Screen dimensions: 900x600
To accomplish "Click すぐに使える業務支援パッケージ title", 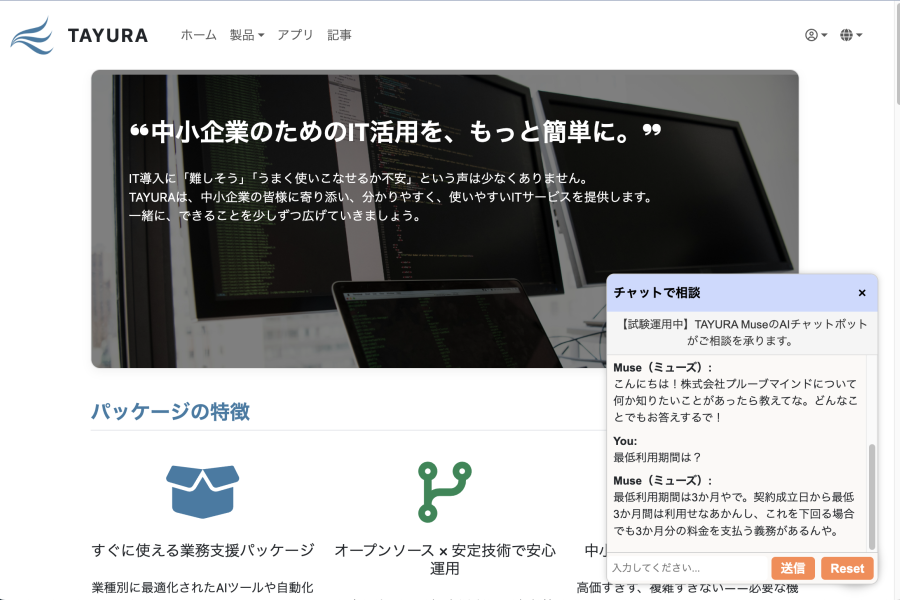I will (x=203, y=550).
